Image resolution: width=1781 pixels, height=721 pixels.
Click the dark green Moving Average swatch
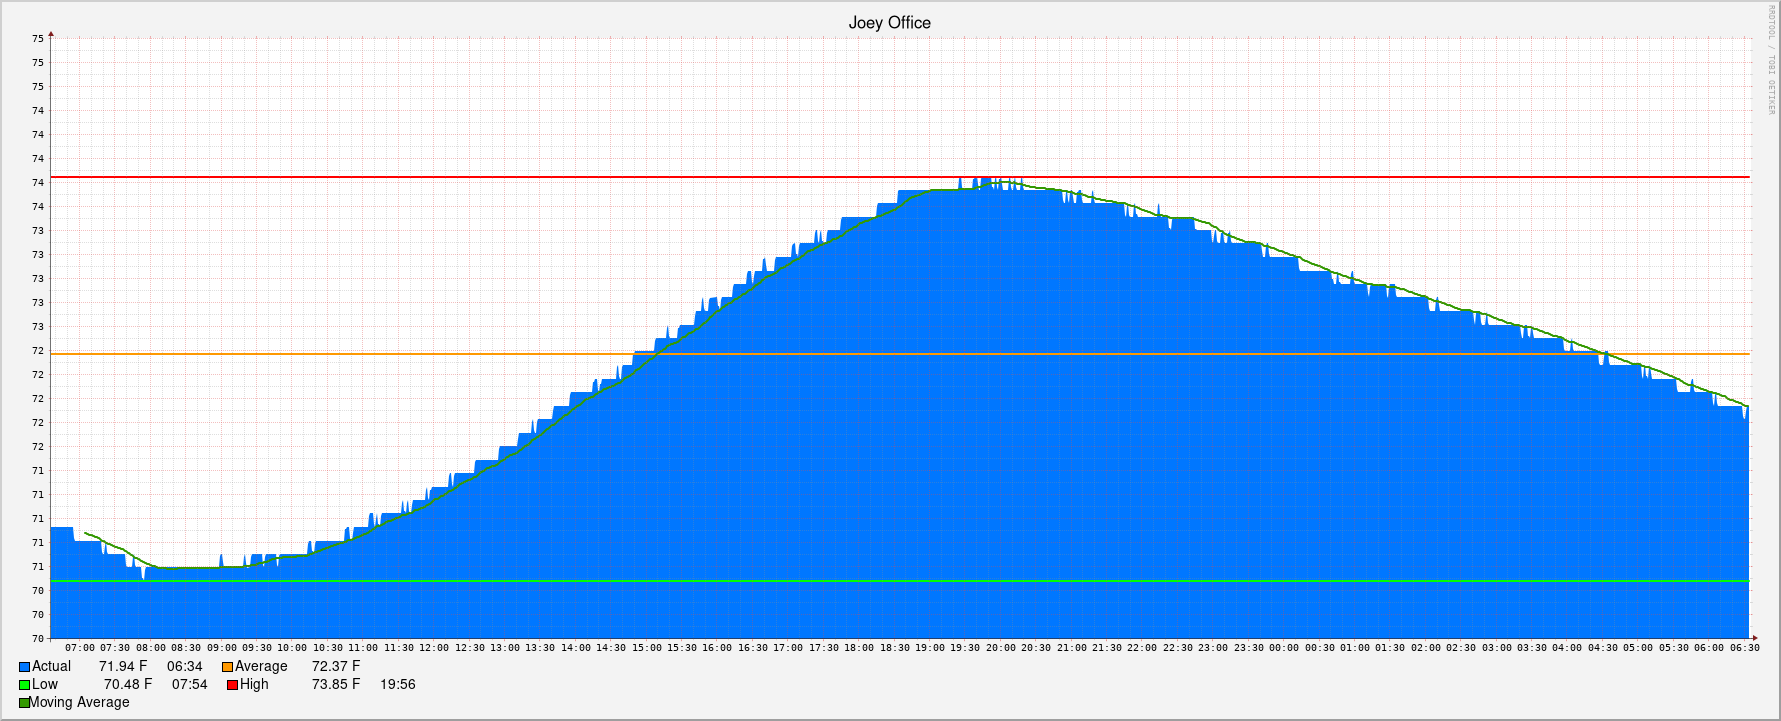pos(24,703)
